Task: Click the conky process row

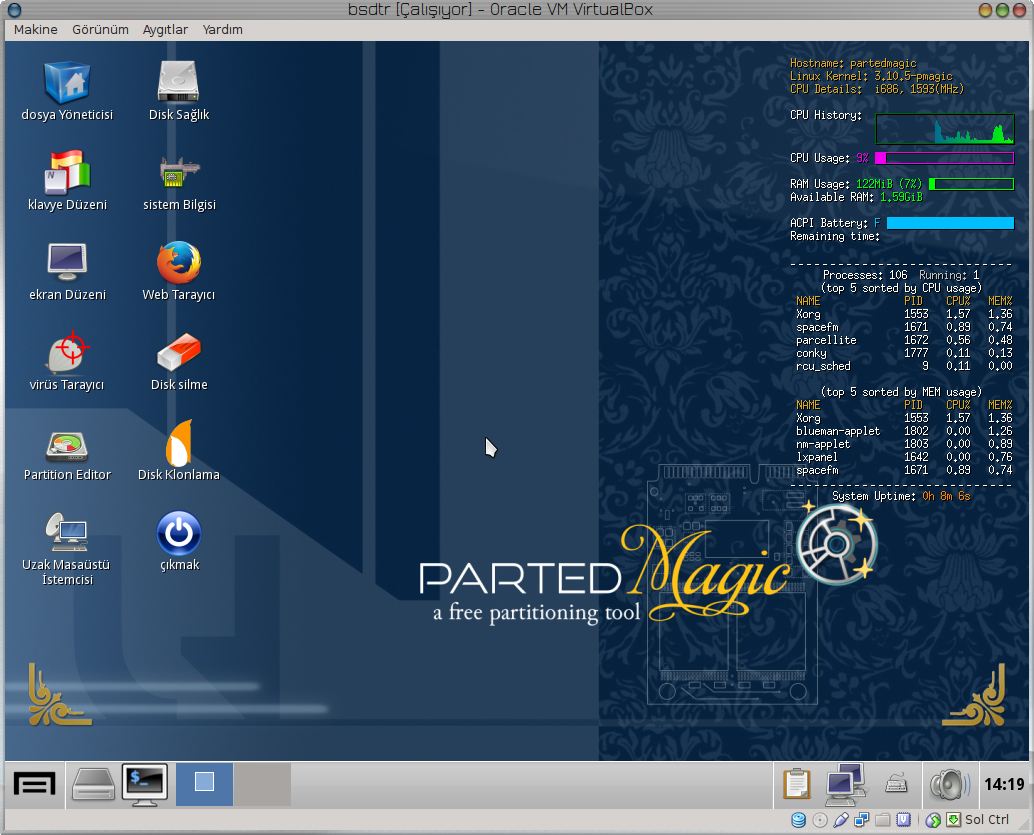Action: [x=904, y=354]
